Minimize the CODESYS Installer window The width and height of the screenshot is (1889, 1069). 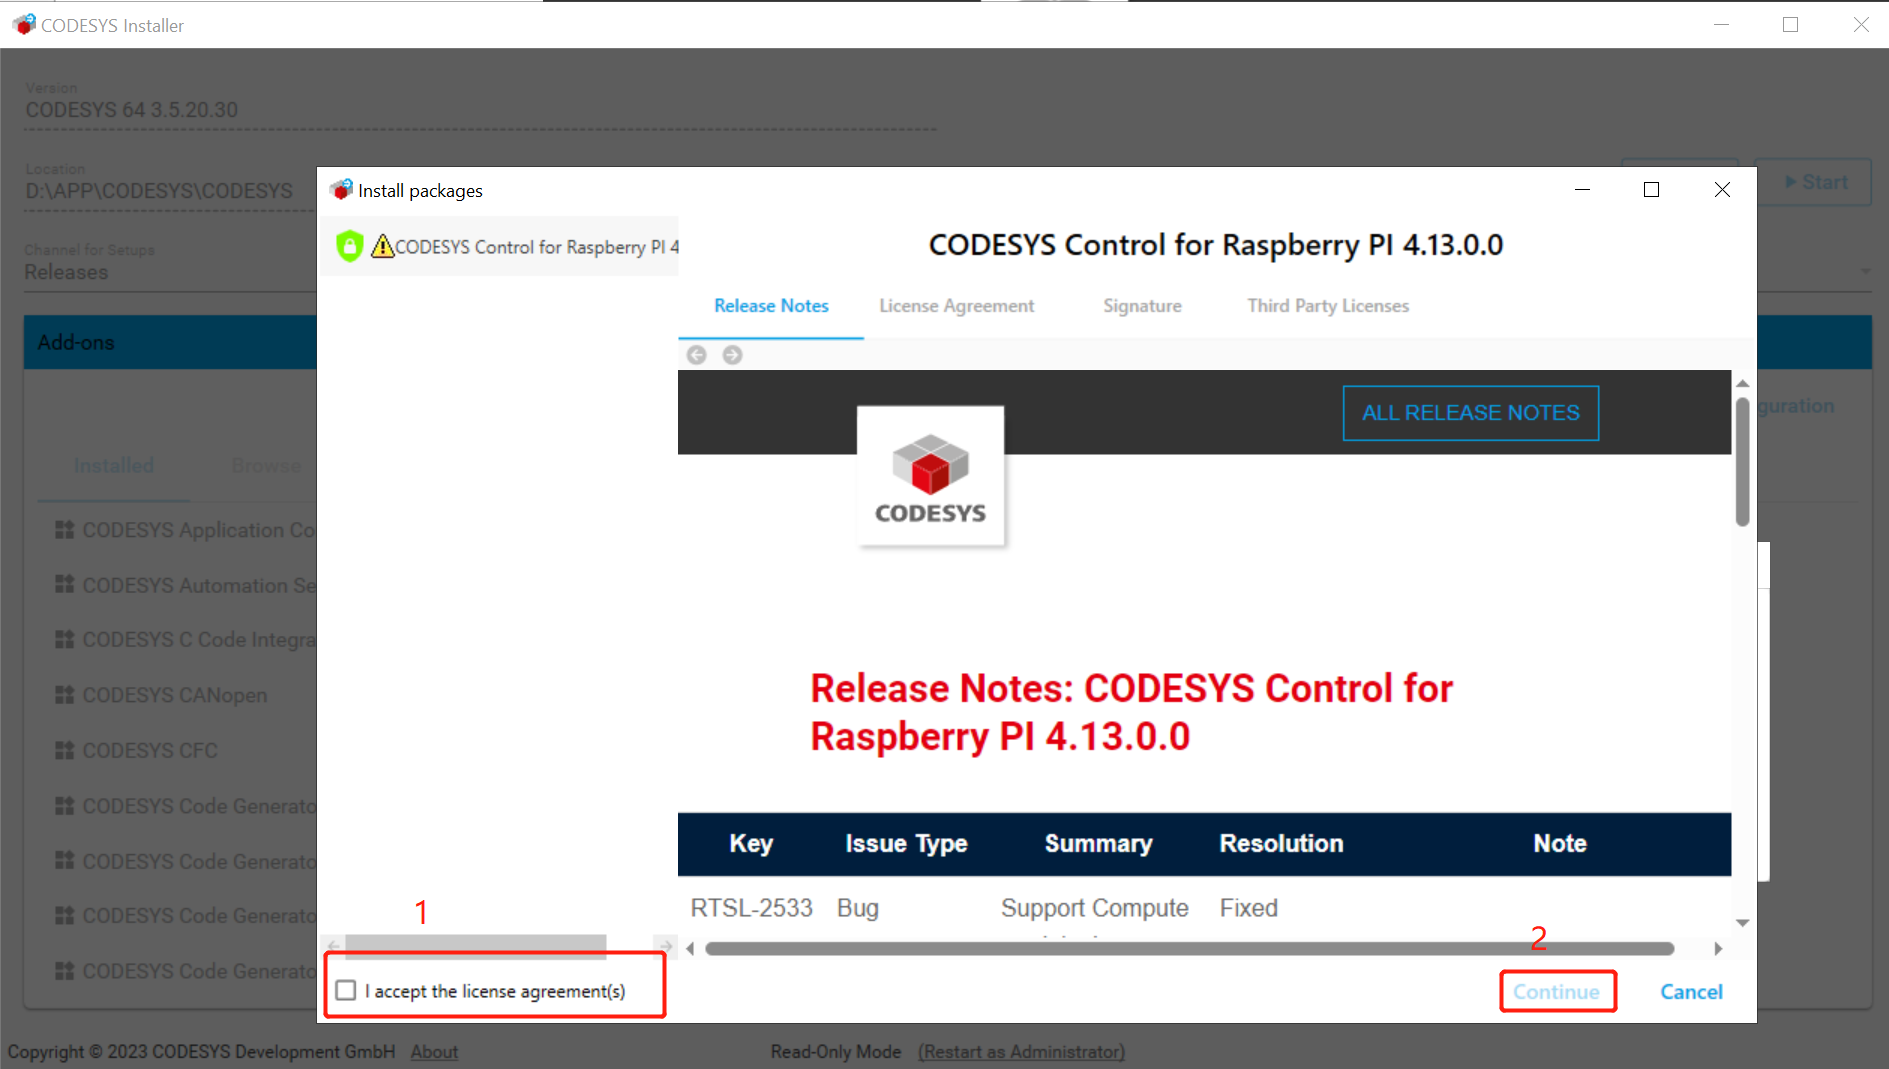pyautogui.click(x=1721, y=24)
